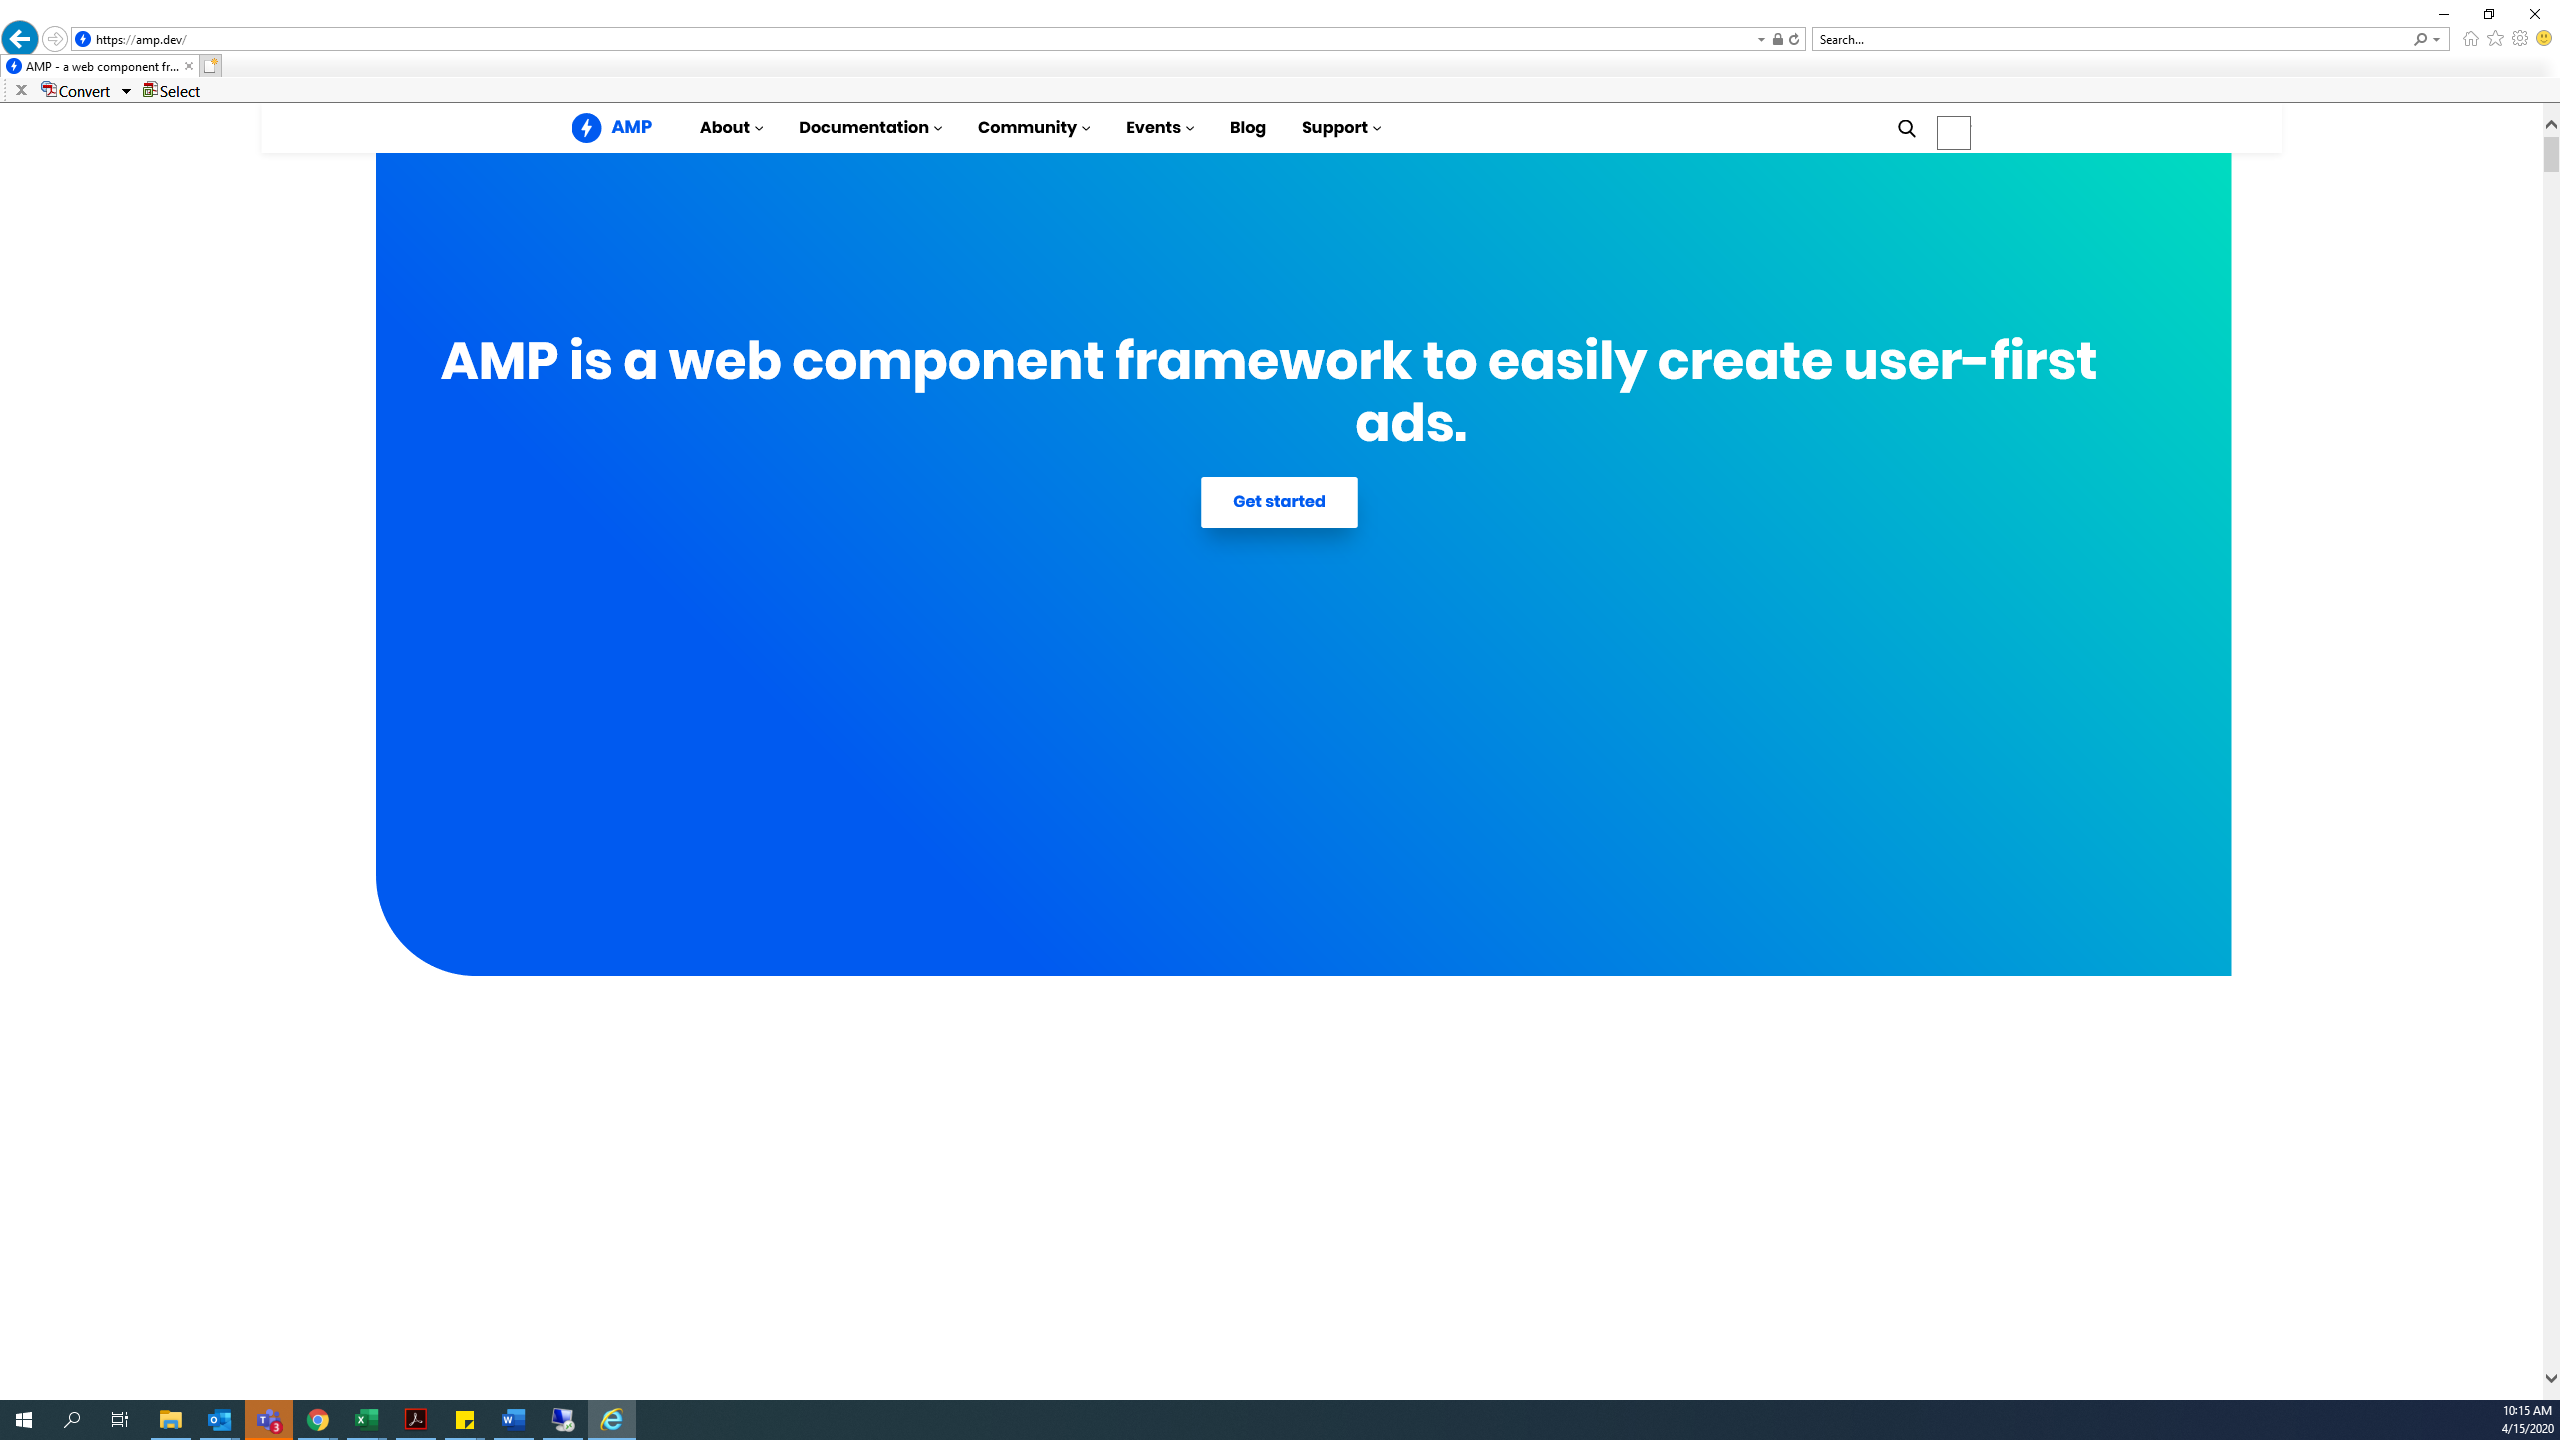Click the browser Search input box
This screenshot has width=2560, height=1440.
pyautogui.click(x=2110, y=40)
